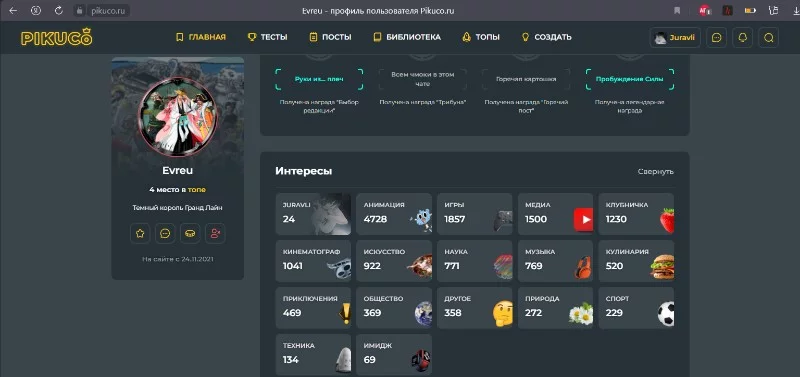Open the Имидж interest card
Image resolution: width=800 pixels, height=377 pixels.
tap(394, 355)
